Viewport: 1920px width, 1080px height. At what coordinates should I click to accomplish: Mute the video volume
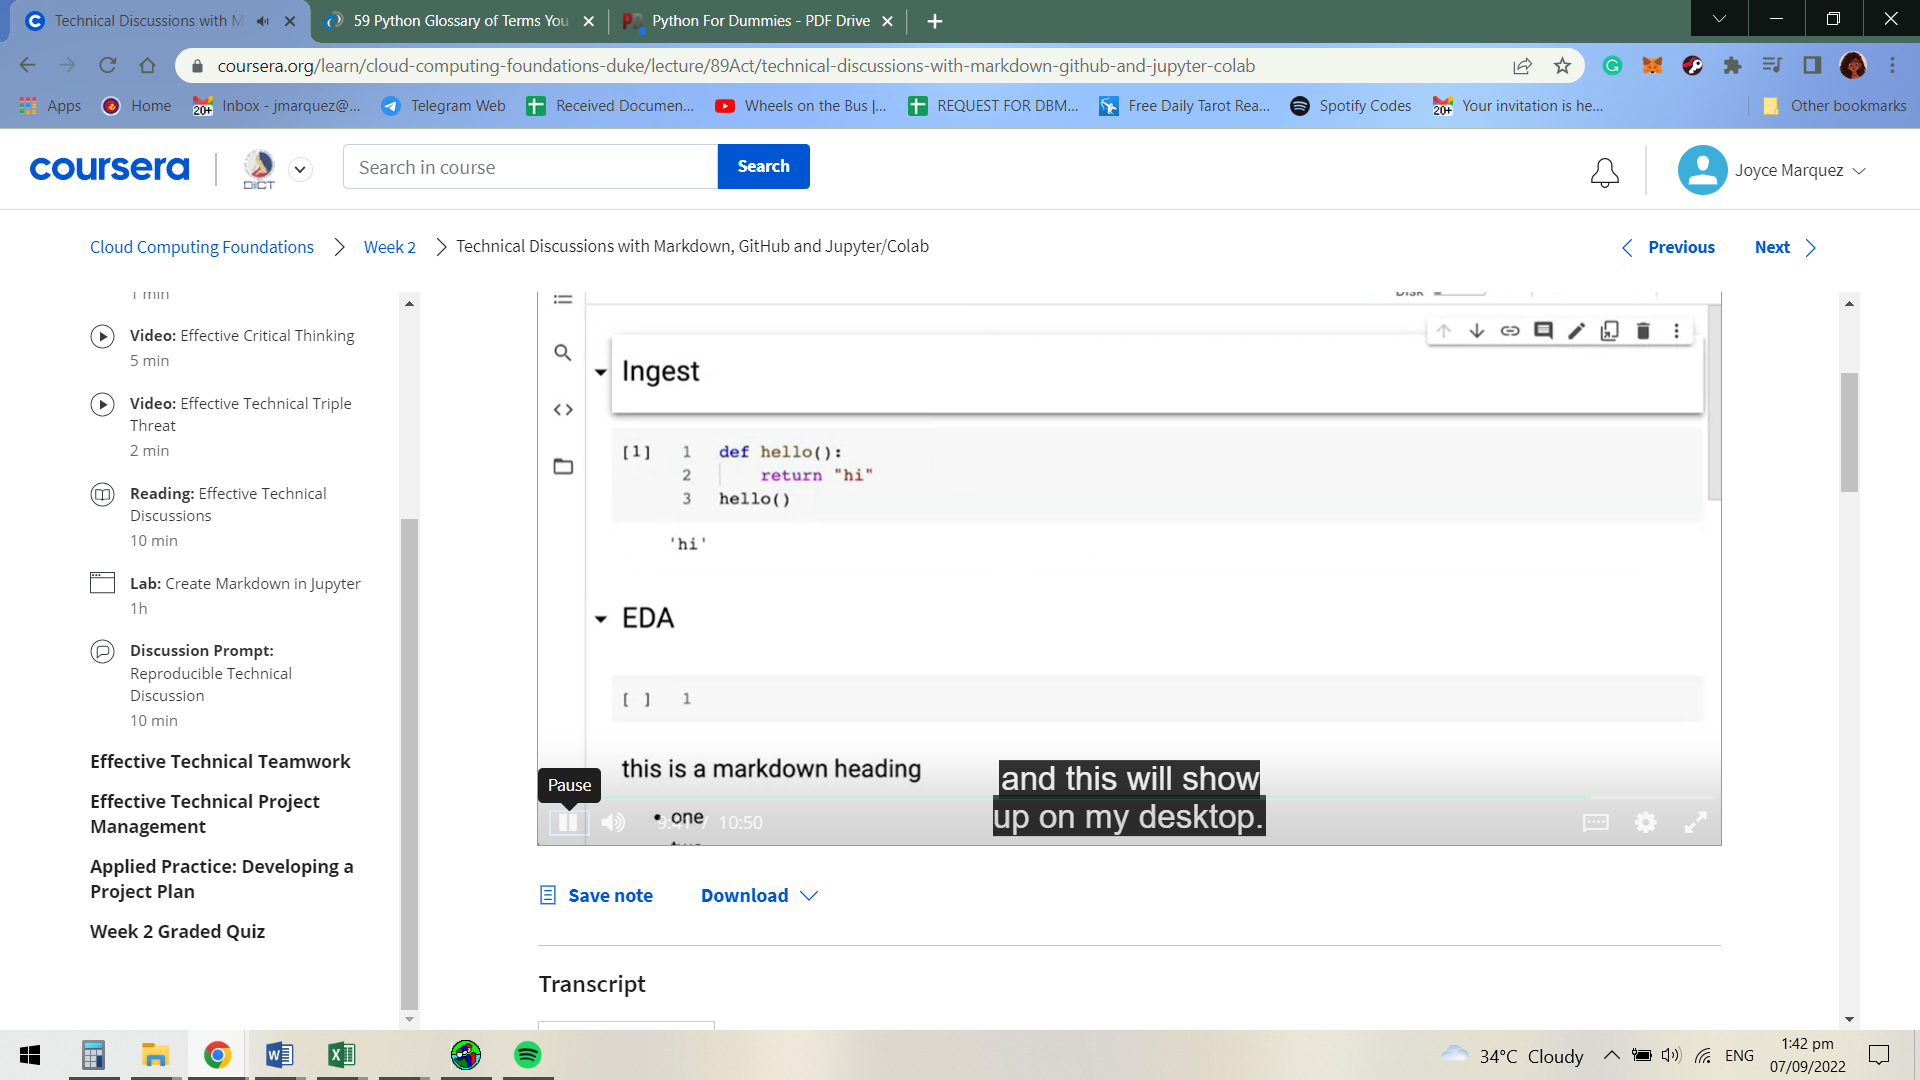pos(613,822)
